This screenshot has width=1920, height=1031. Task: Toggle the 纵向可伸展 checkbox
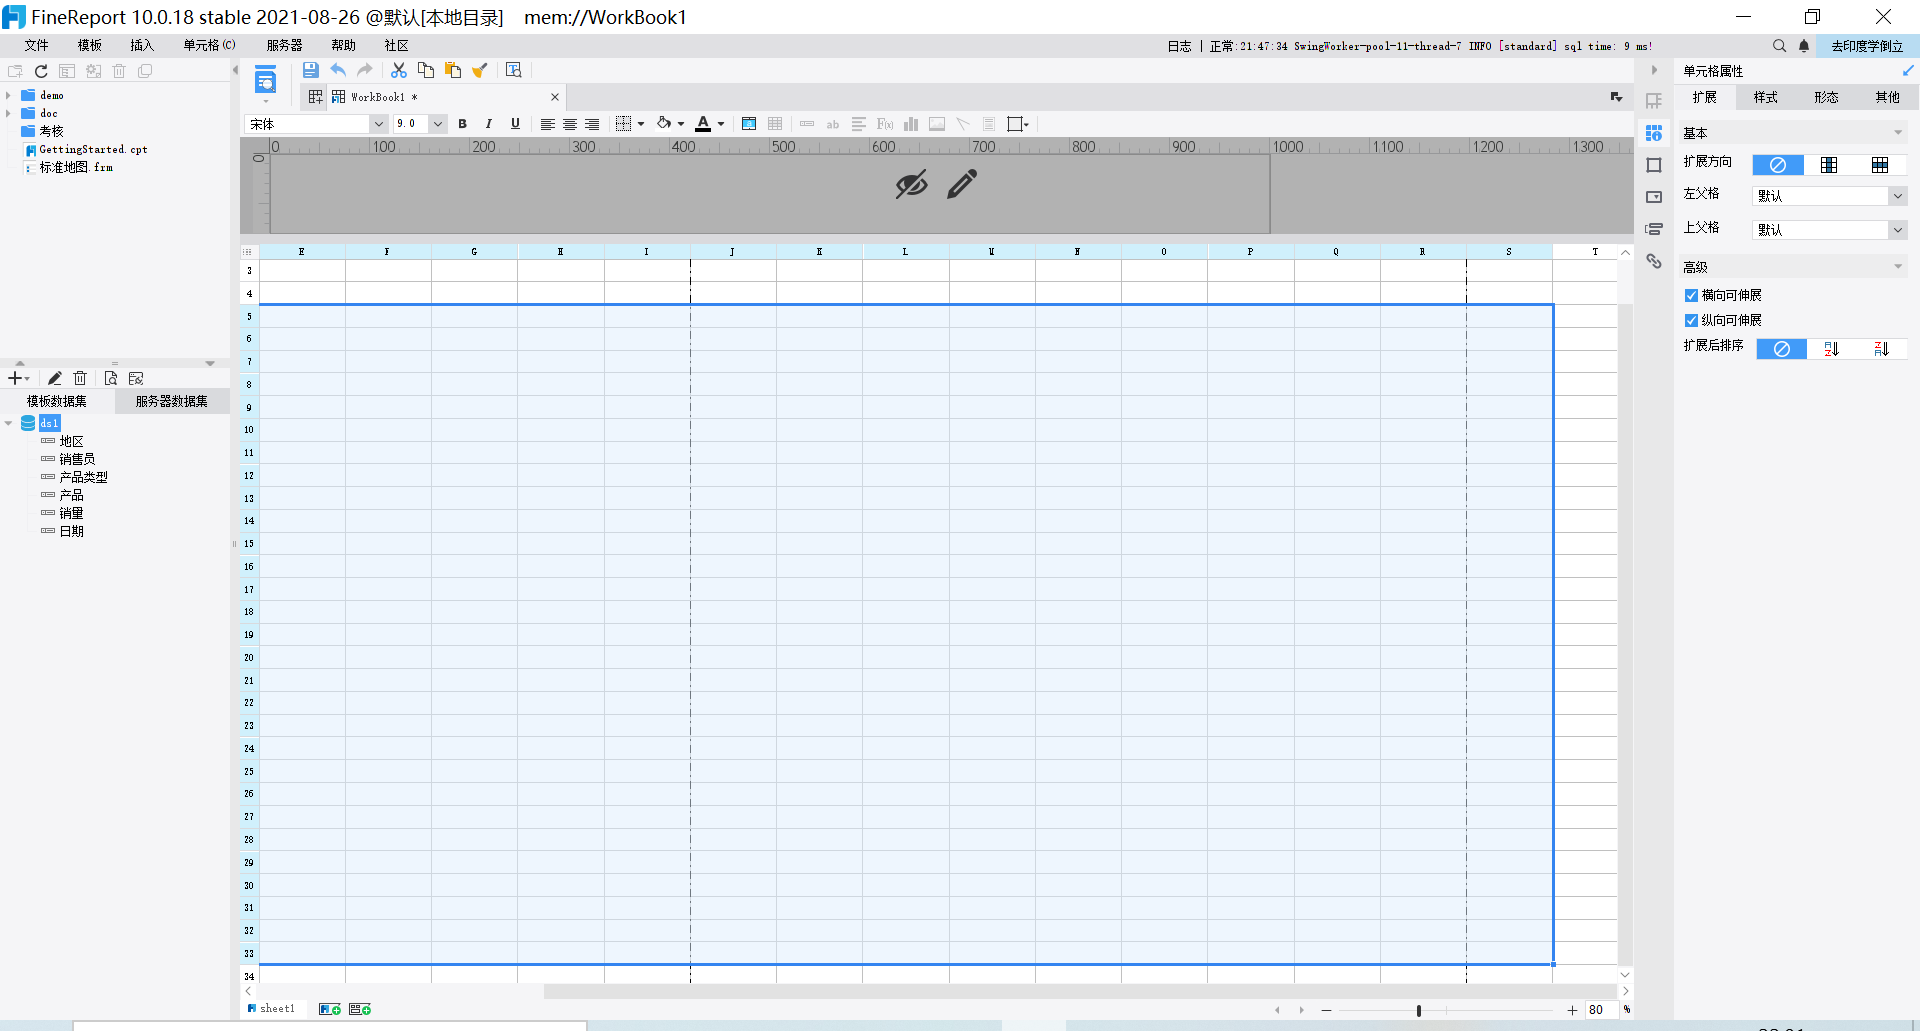tap(1691, 321)
